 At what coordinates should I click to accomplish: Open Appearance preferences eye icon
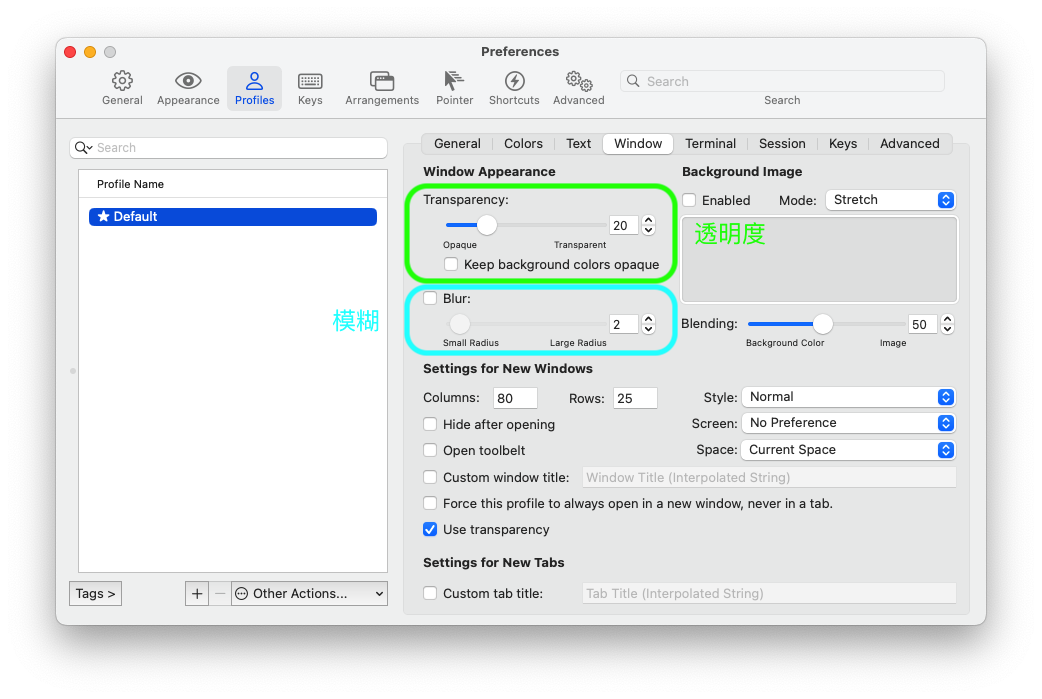(x=188, y=81)
